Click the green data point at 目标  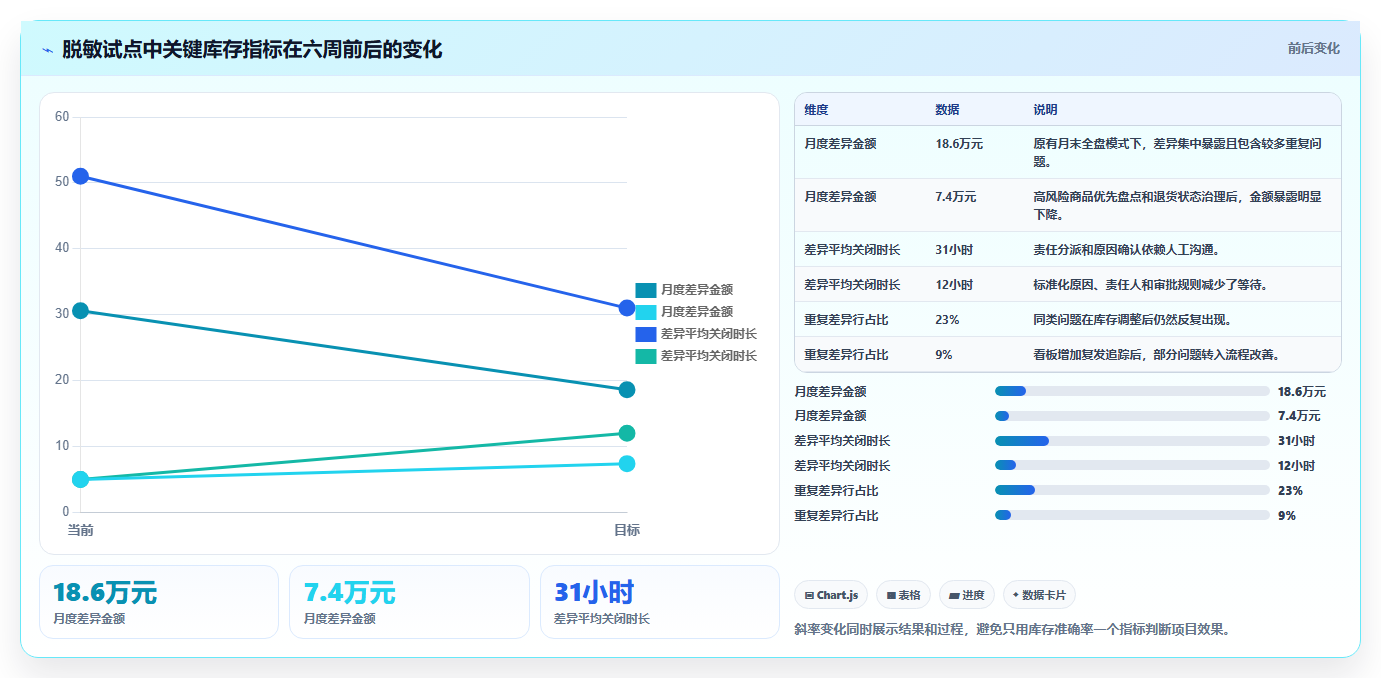[627, 433]
